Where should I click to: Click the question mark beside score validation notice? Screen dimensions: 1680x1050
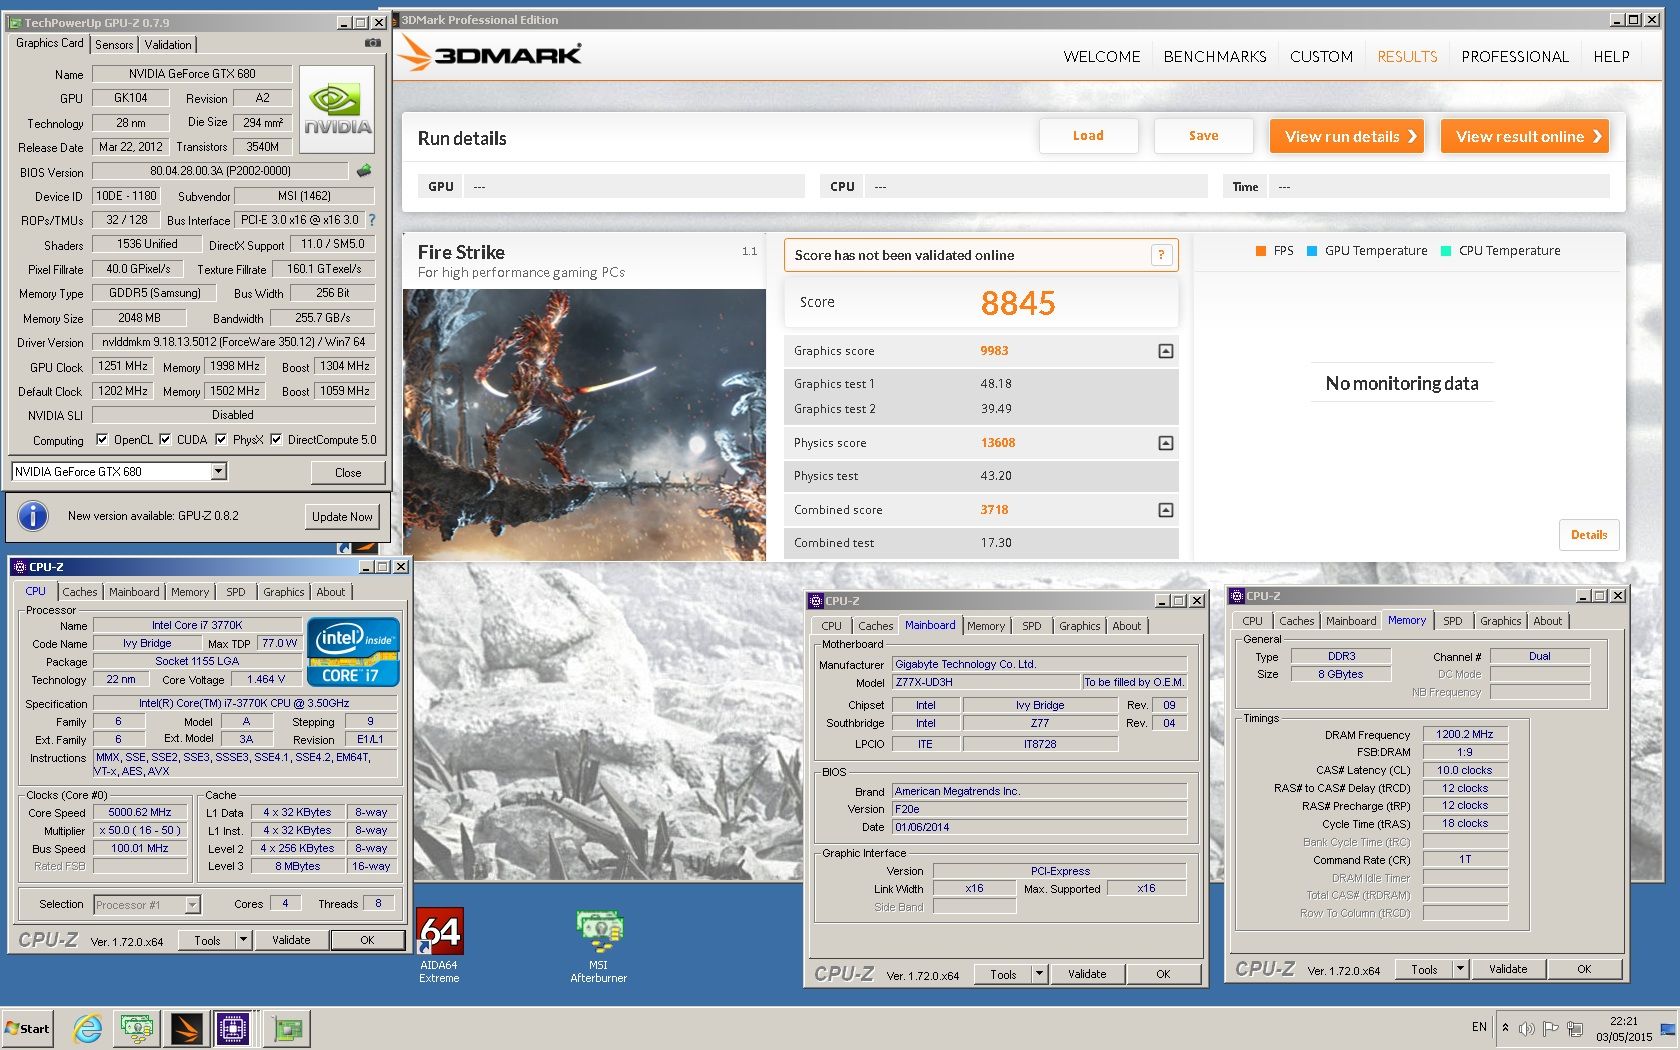1161,255
